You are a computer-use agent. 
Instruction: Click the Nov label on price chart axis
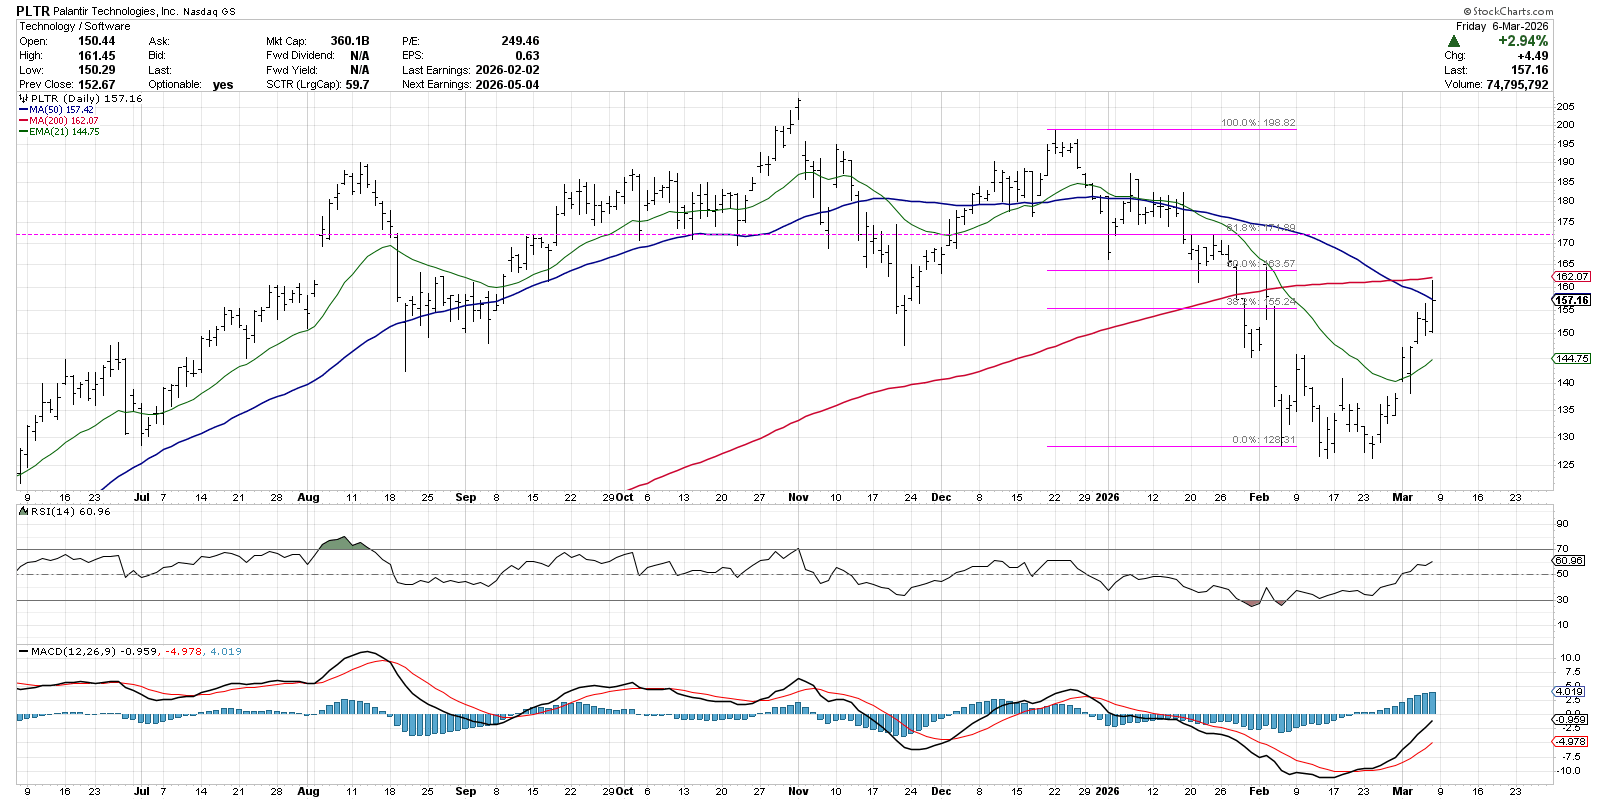tap(798, 497)
